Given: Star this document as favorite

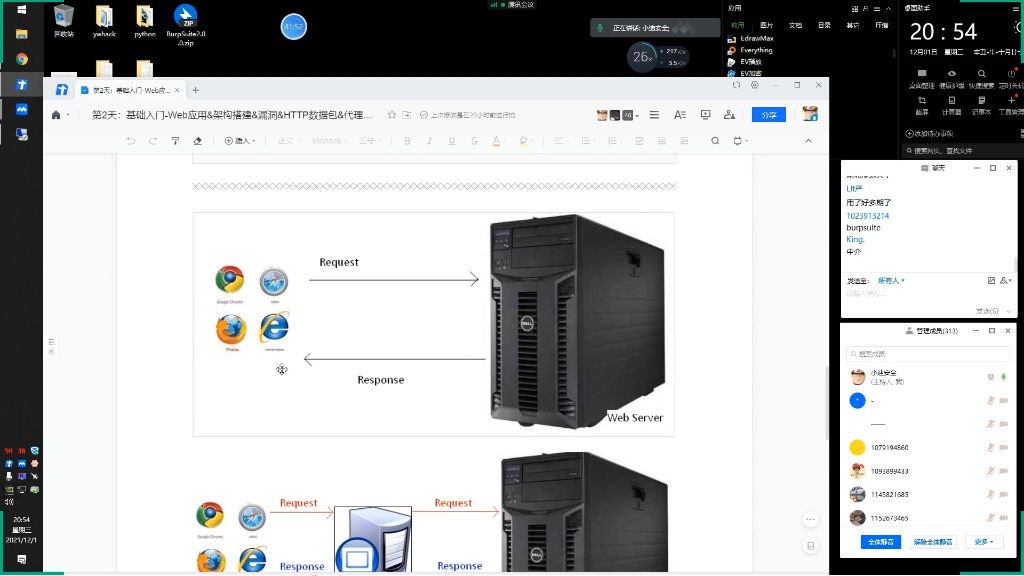Looking at the screenshot, I should pos(391,115).
